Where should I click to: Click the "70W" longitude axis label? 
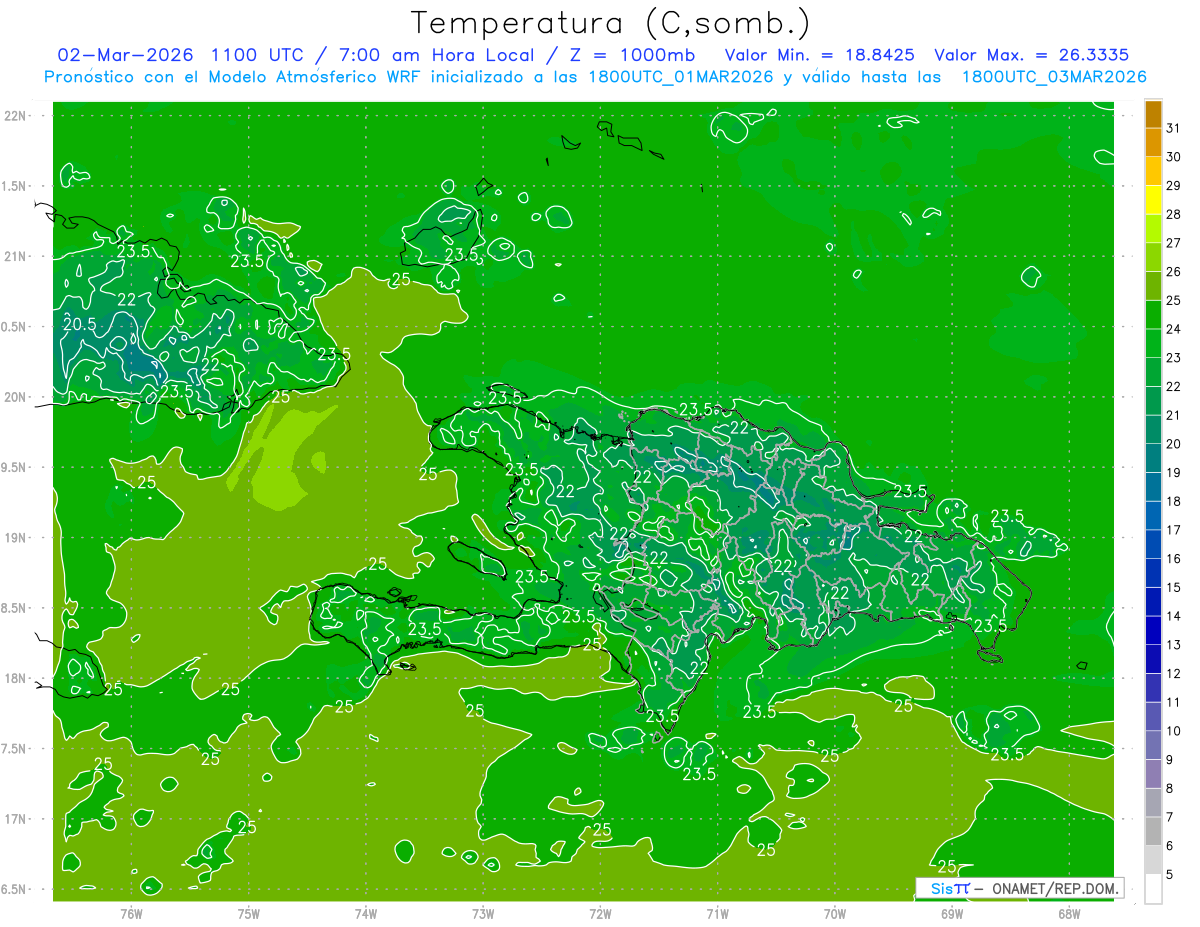click(834, 913)
